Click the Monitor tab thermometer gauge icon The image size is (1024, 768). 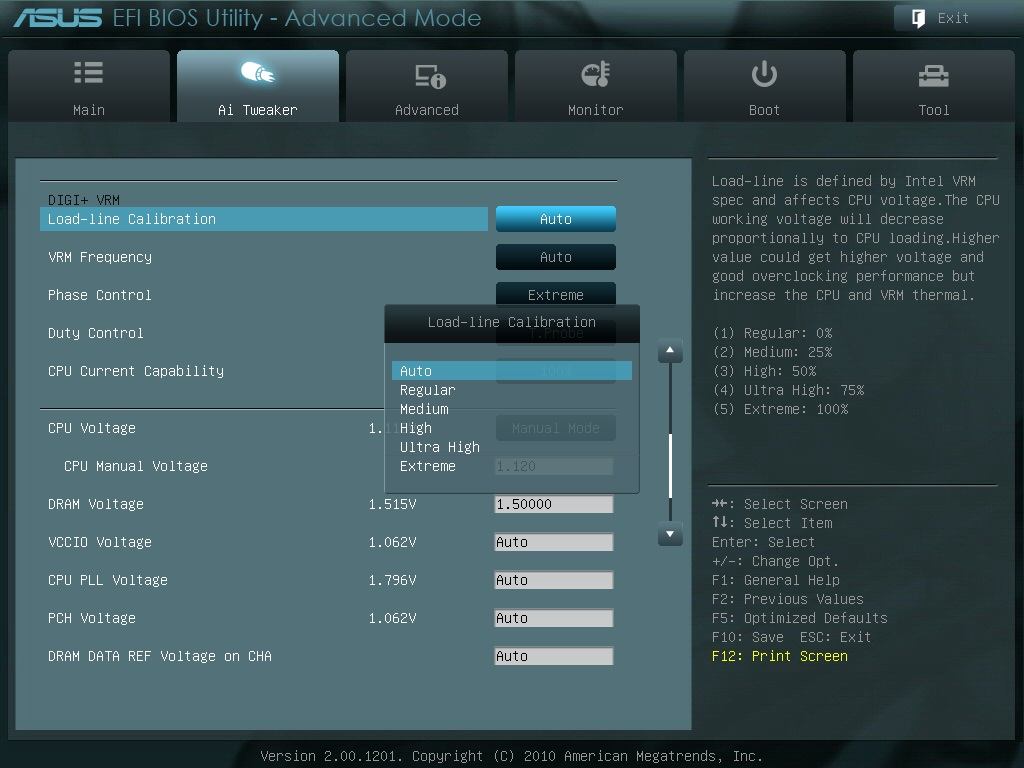point(596,74)
